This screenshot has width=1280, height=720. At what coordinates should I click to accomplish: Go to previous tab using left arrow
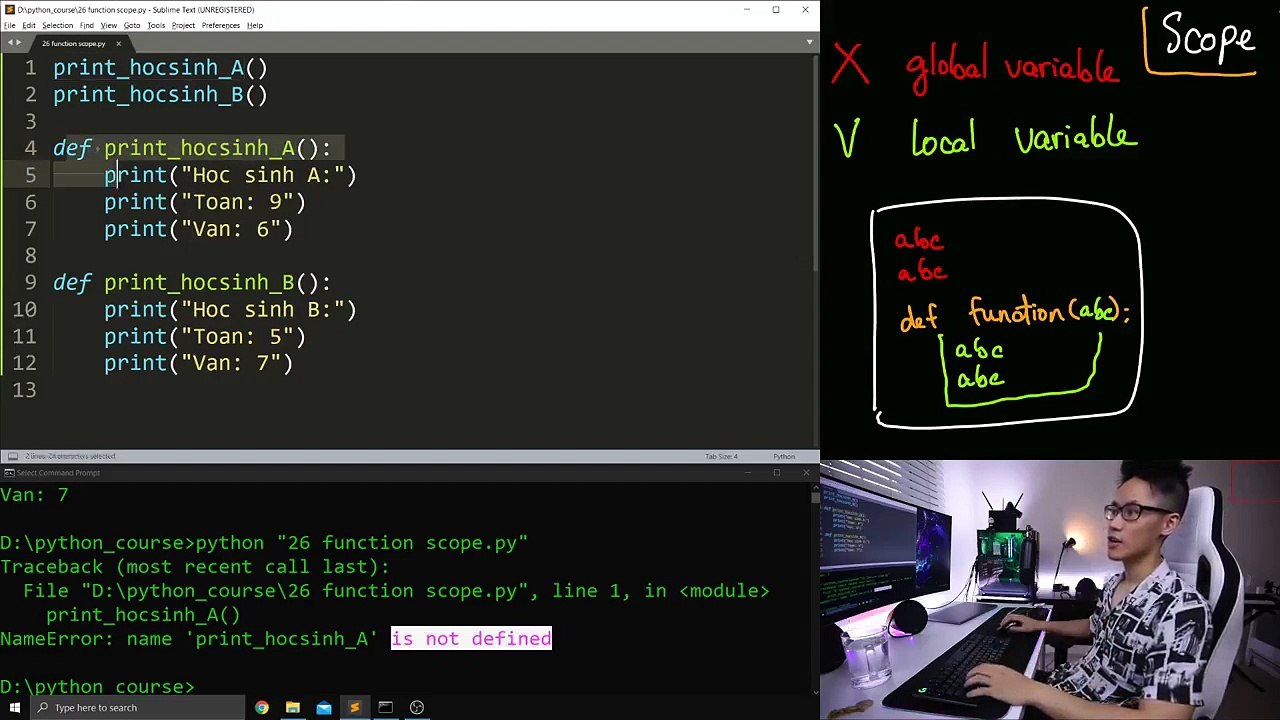(9, 43)
